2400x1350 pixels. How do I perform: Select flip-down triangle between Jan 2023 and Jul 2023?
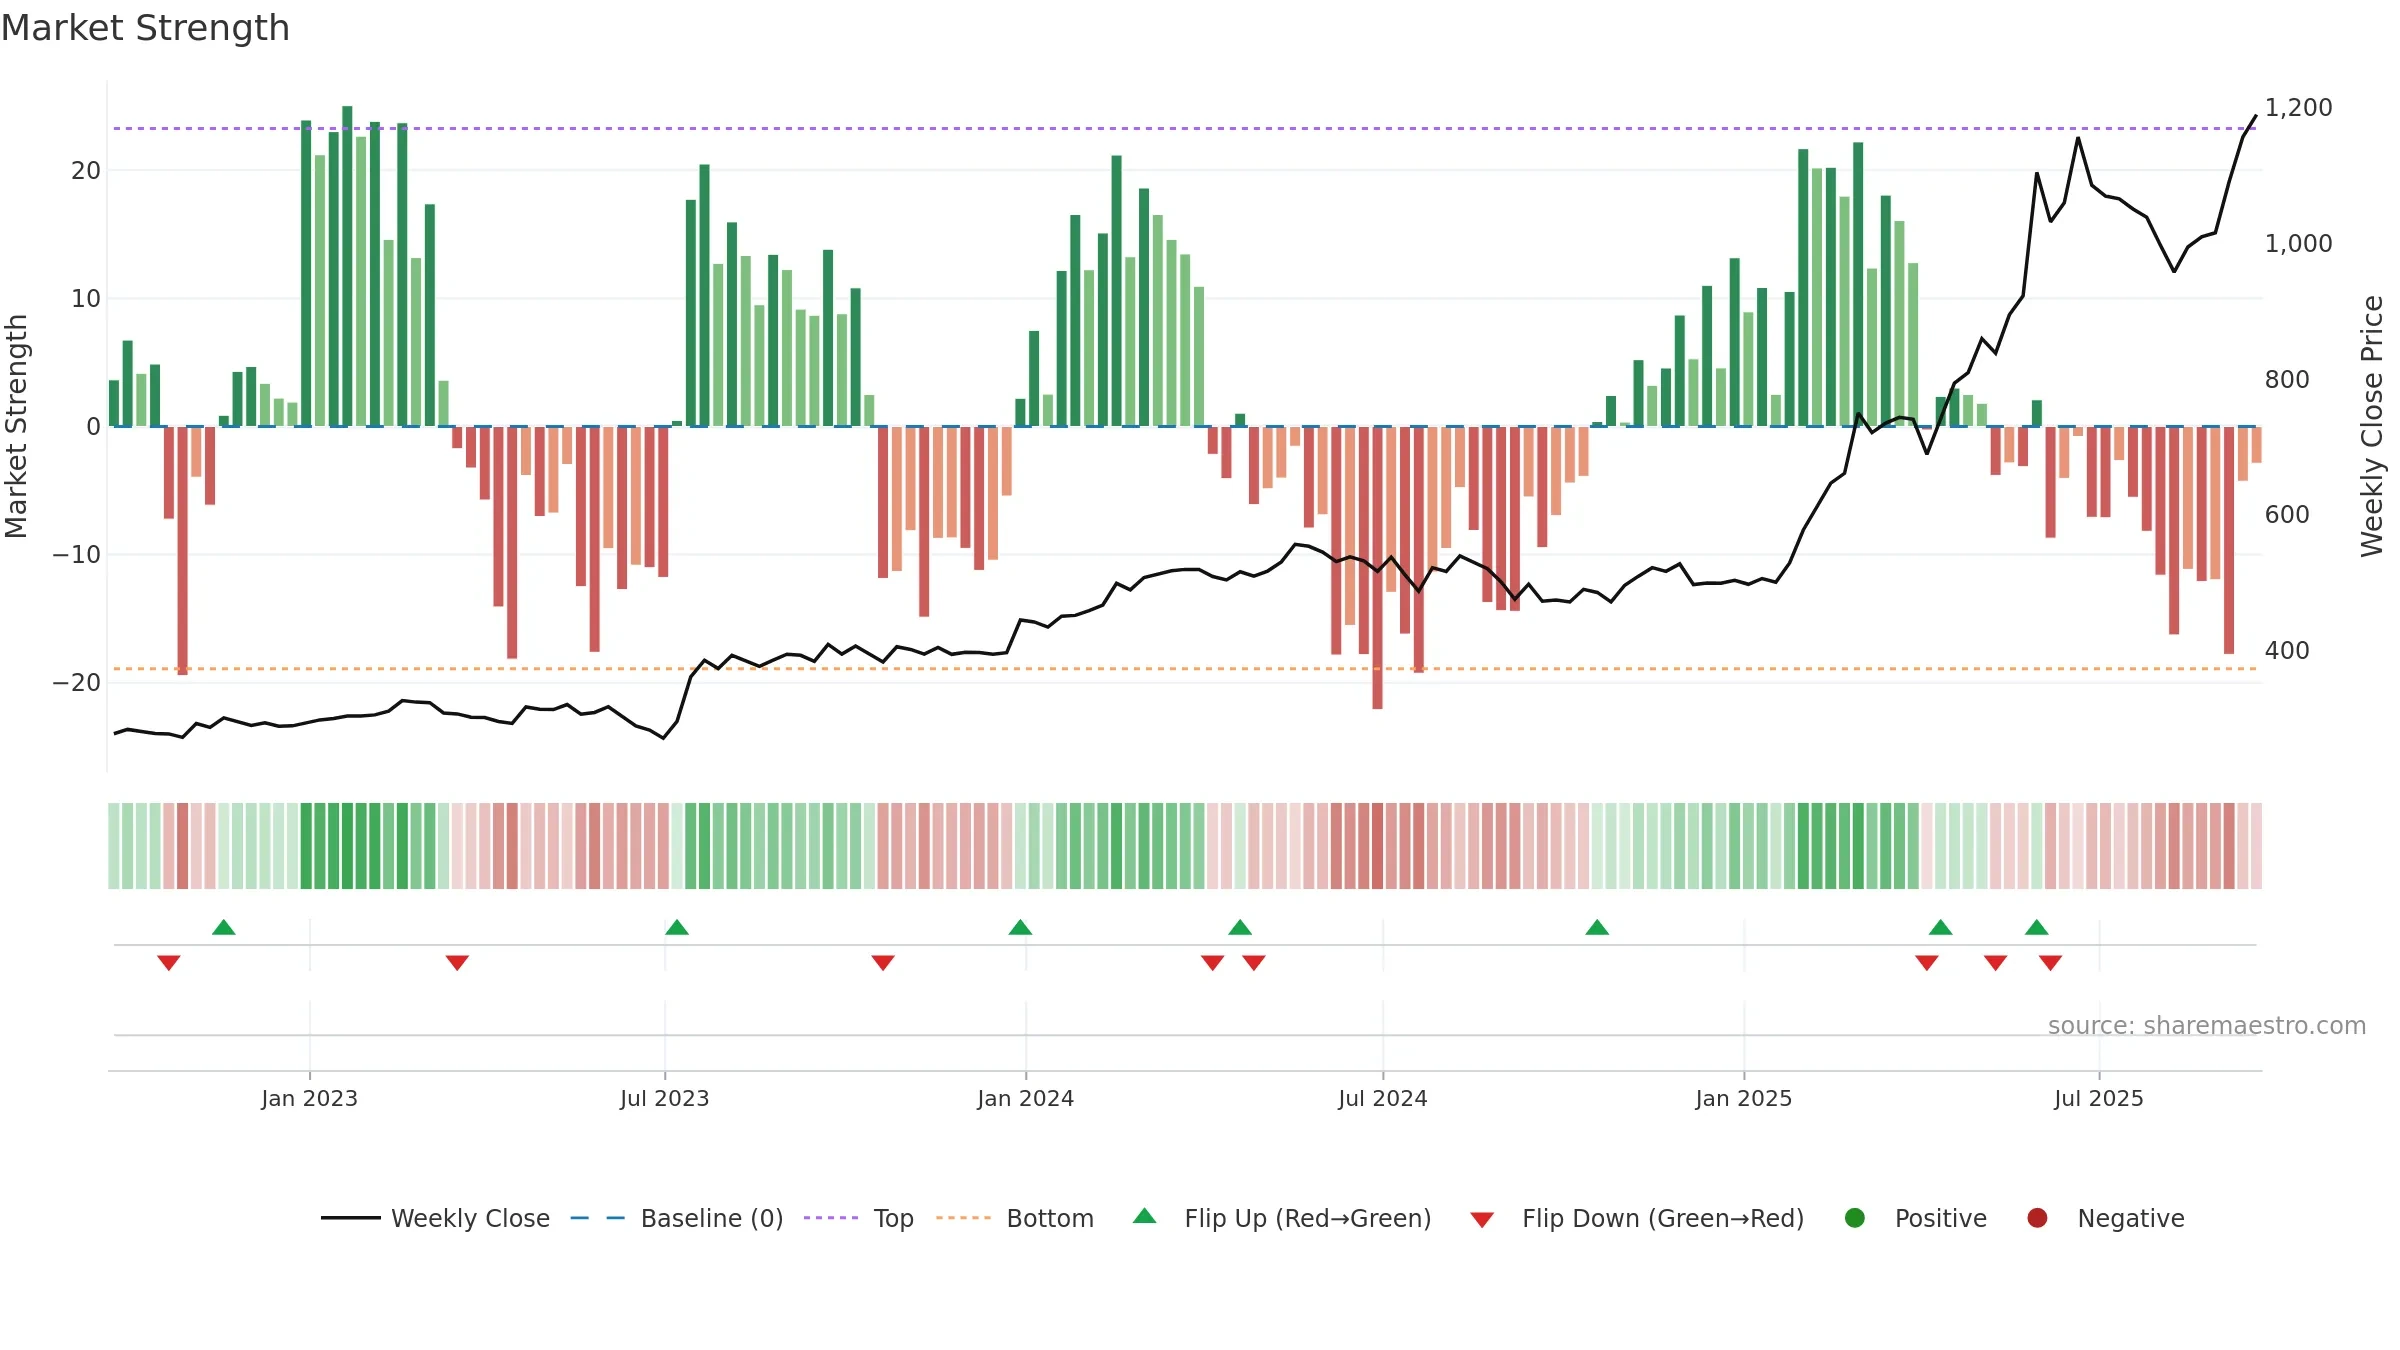(x=457, y=962)
